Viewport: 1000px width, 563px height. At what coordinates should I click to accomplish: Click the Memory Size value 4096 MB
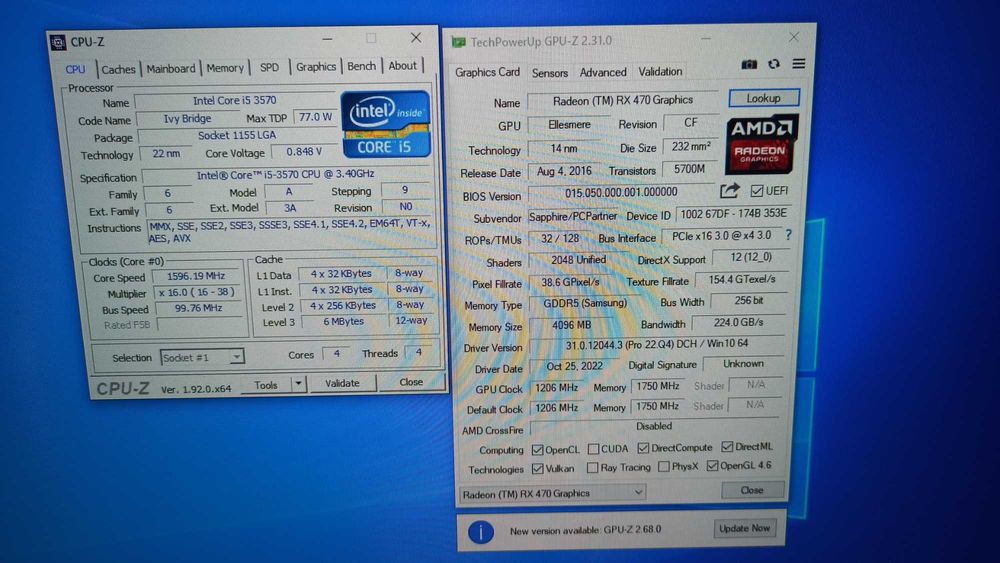[571, 325]
